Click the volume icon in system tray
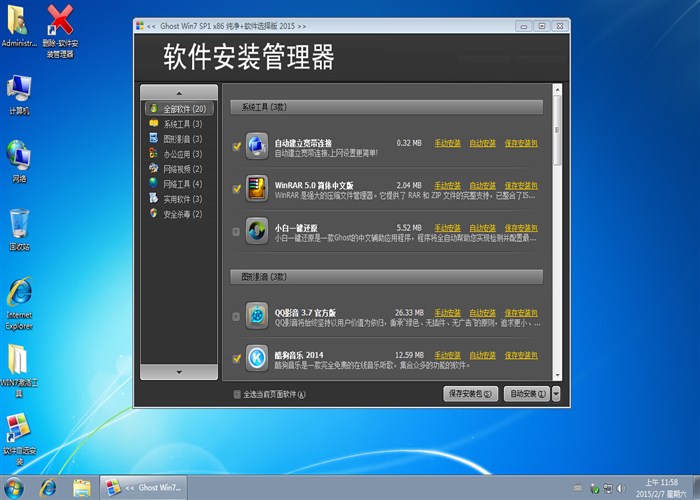The height and width of the screenshot is (500, 700). tap(621, 488)
